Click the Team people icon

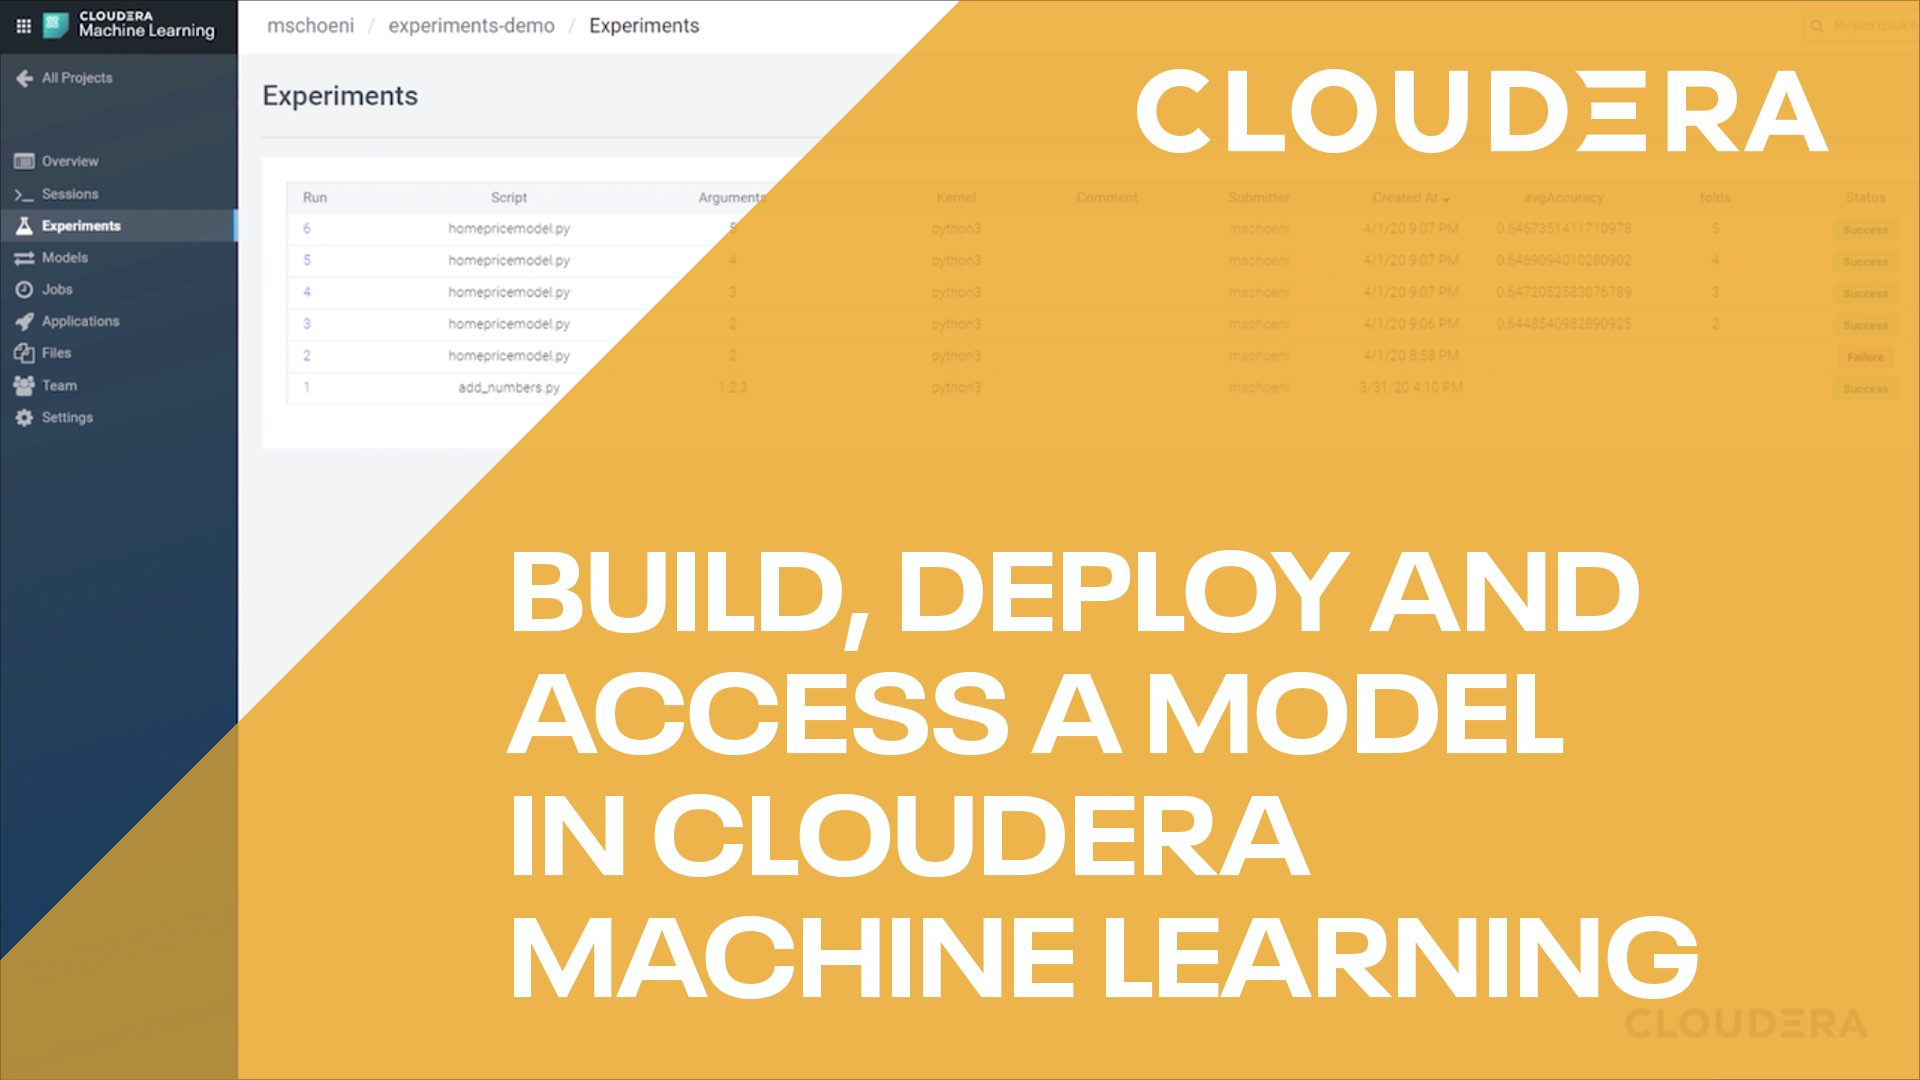pyautogui.click(x=24, y=385)
